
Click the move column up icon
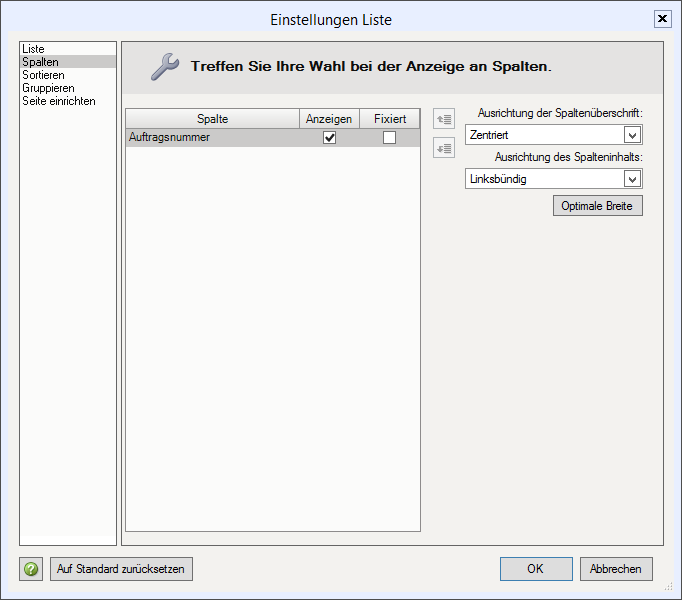coord(444,119)
